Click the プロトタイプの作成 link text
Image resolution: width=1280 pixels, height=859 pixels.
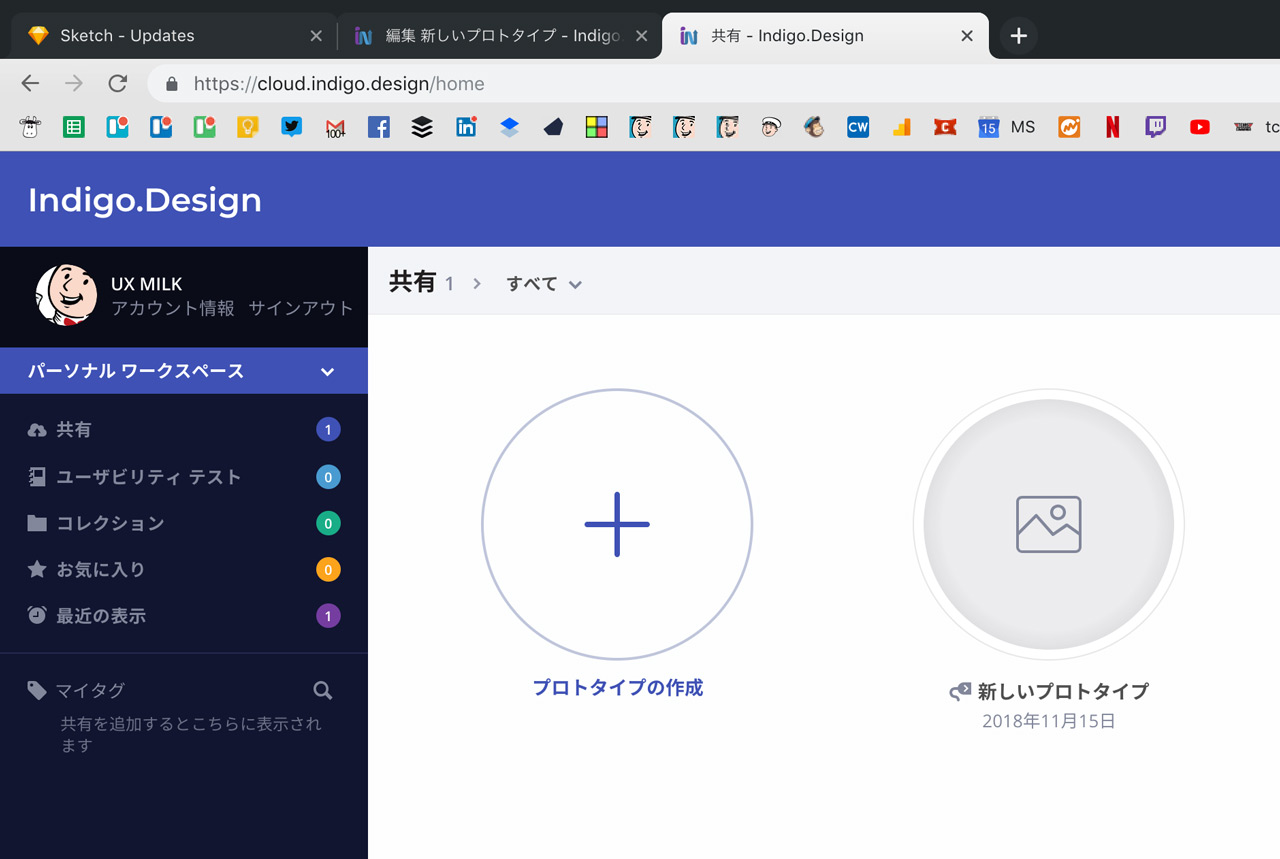coord(617,688)
